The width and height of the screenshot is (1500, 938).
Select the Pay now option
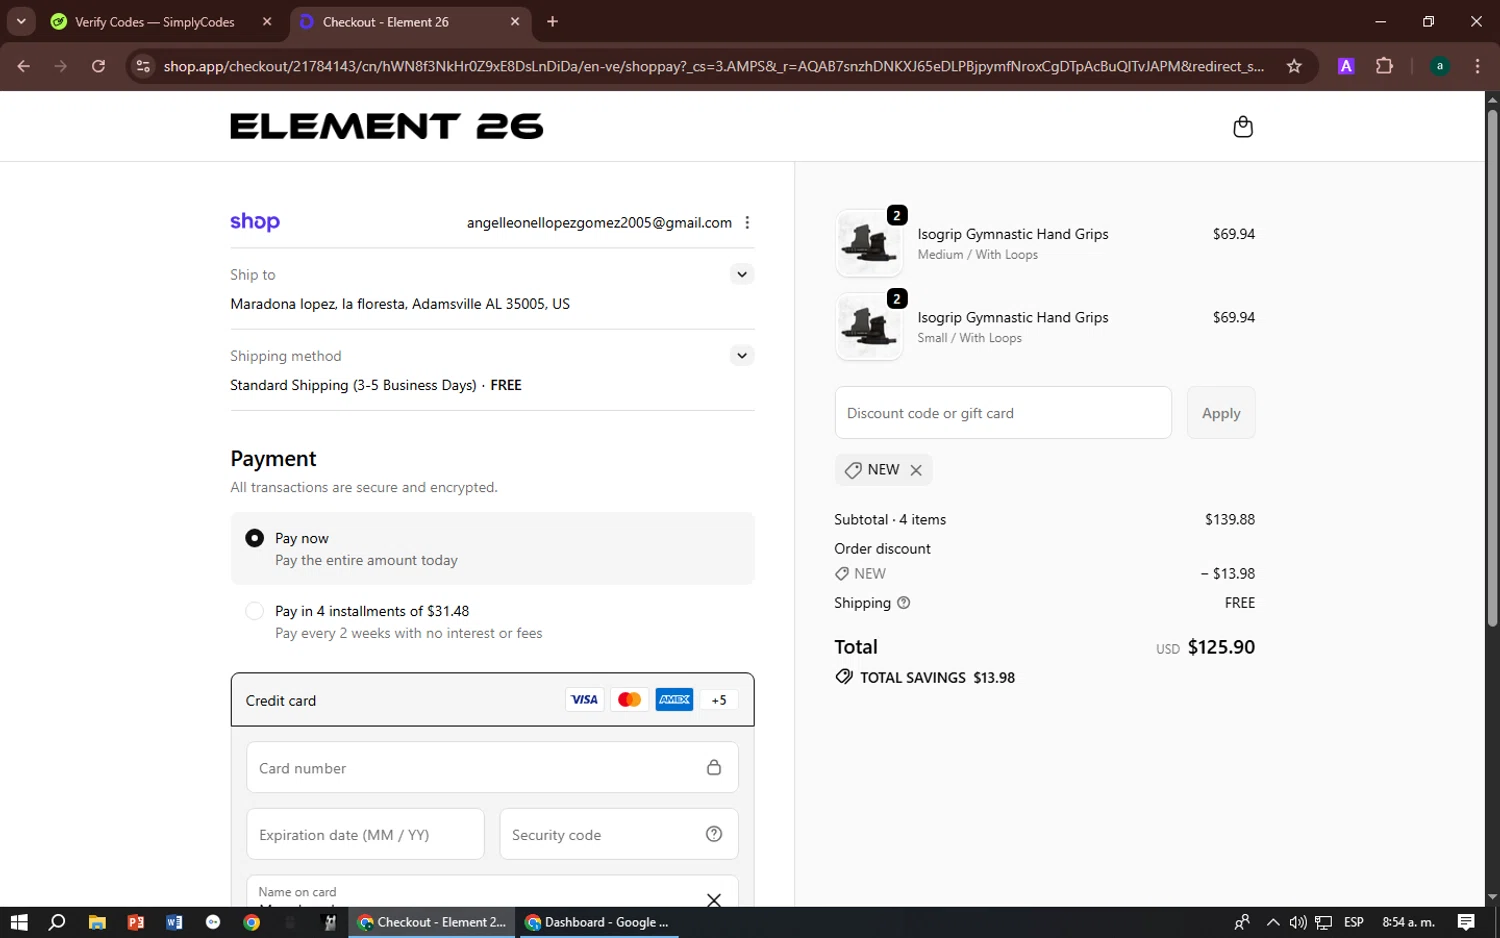click(255, 538)
